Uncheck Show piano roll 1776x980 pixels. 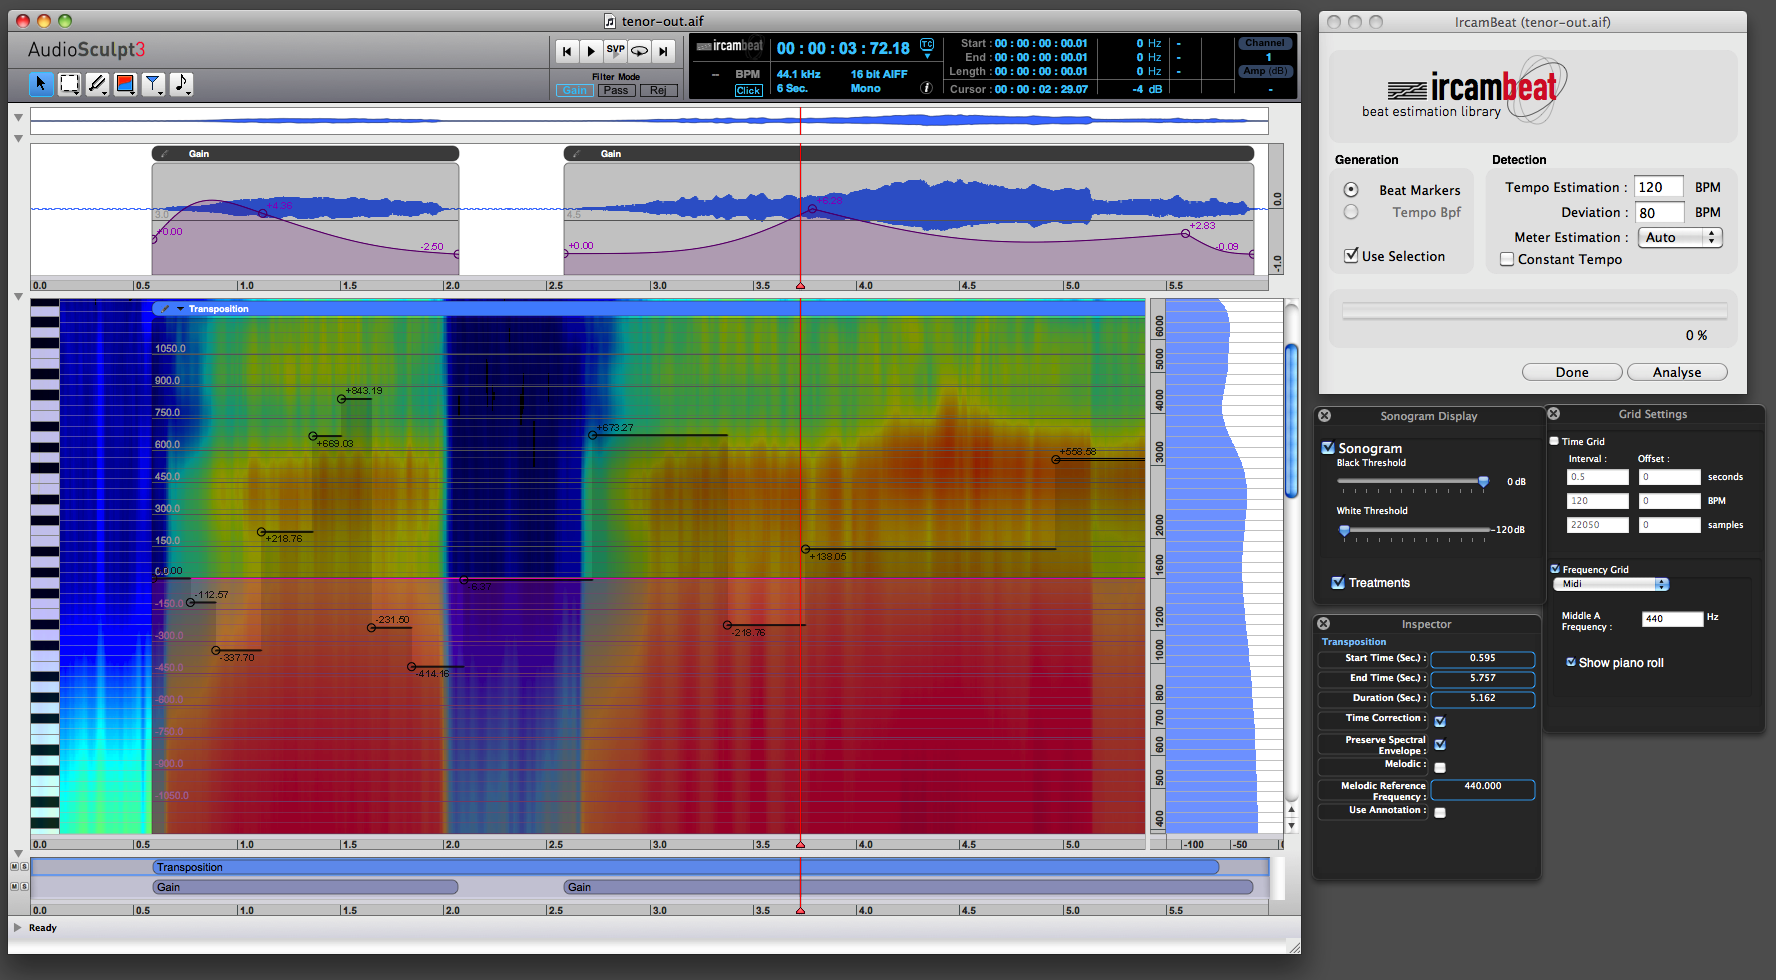pos(1571,662)
